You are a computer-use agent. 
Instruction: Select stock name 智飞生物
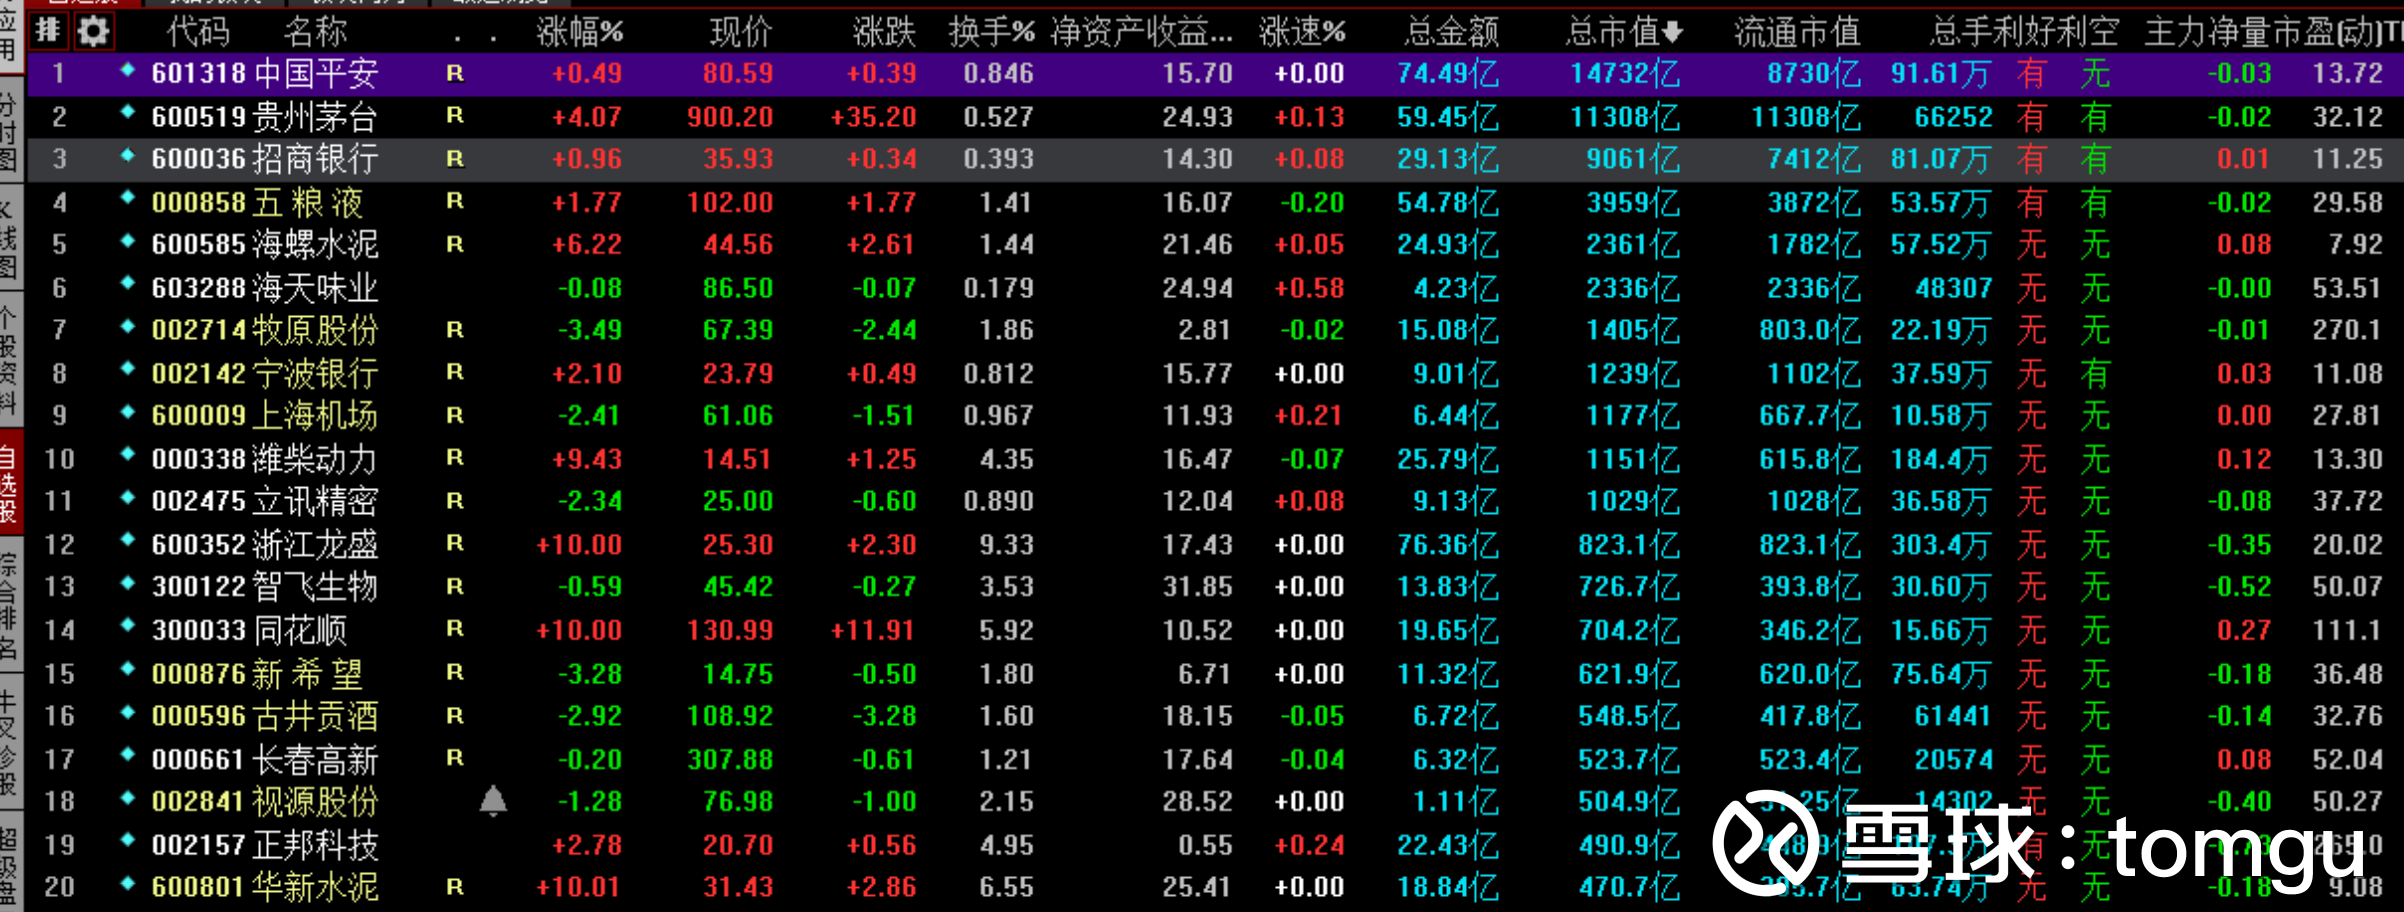(315, 586)
